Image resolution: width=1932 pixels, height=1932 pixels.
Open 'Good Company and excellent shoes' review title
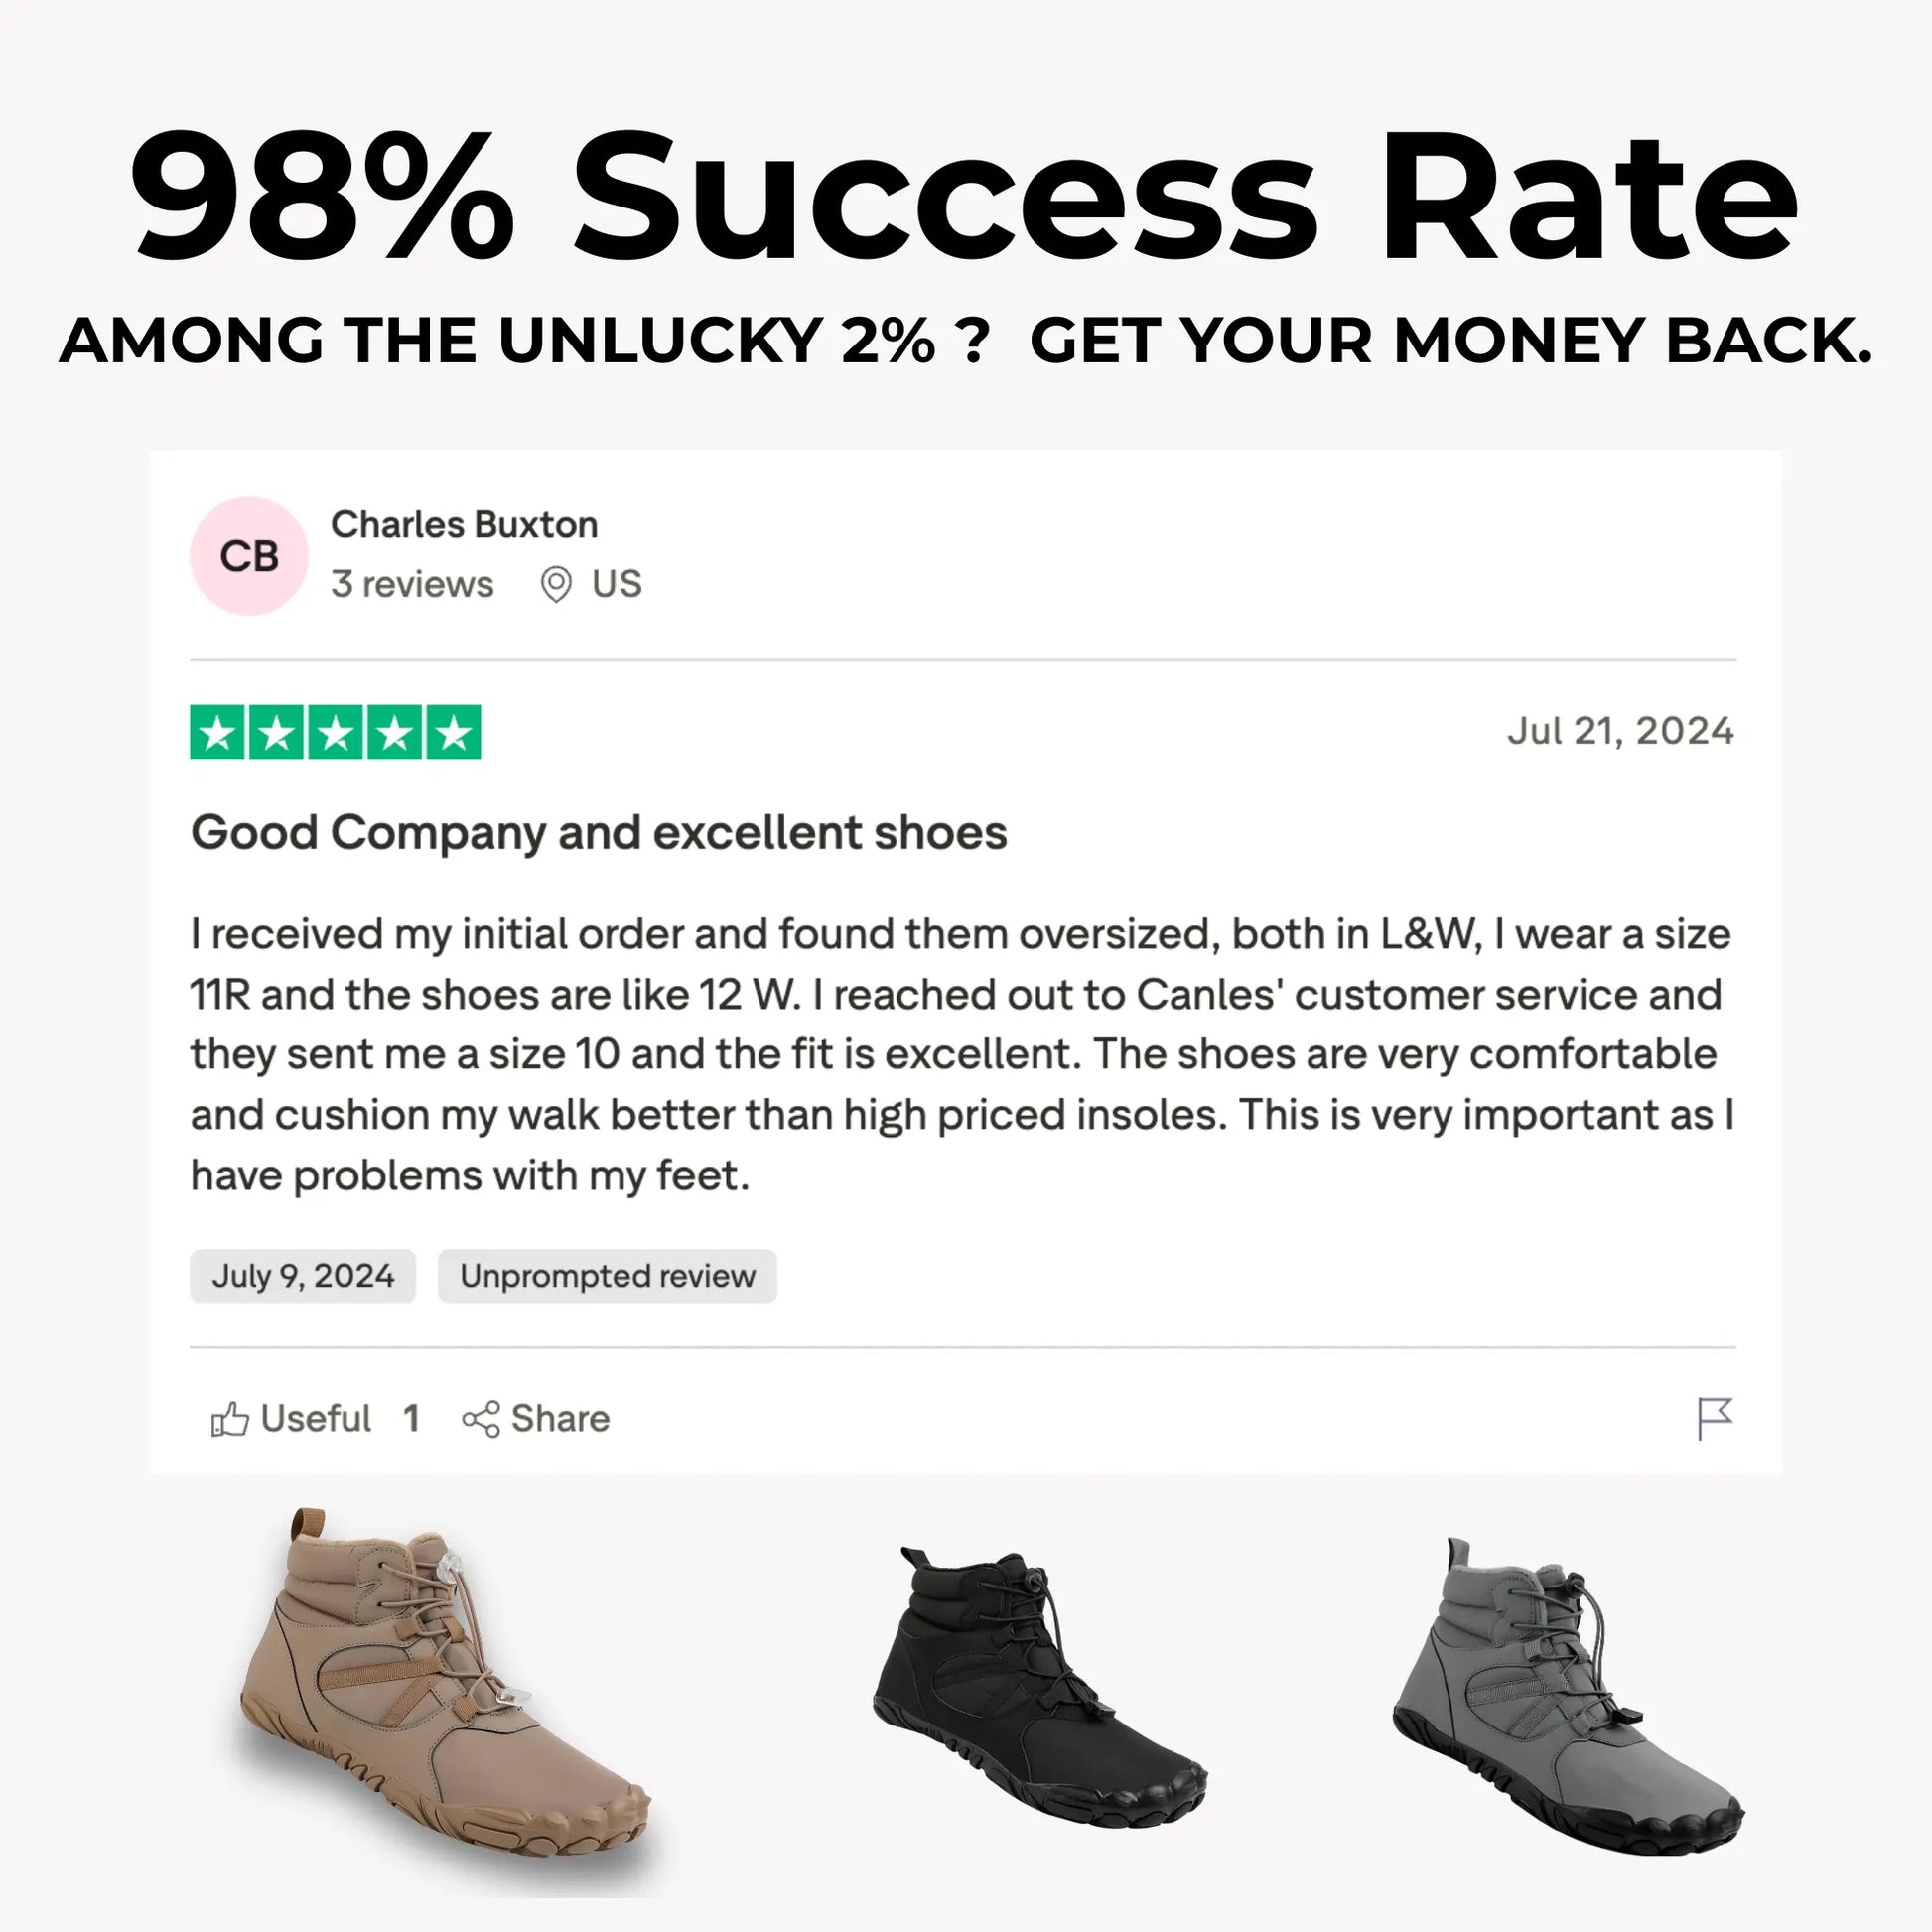[x=599, y=832]
